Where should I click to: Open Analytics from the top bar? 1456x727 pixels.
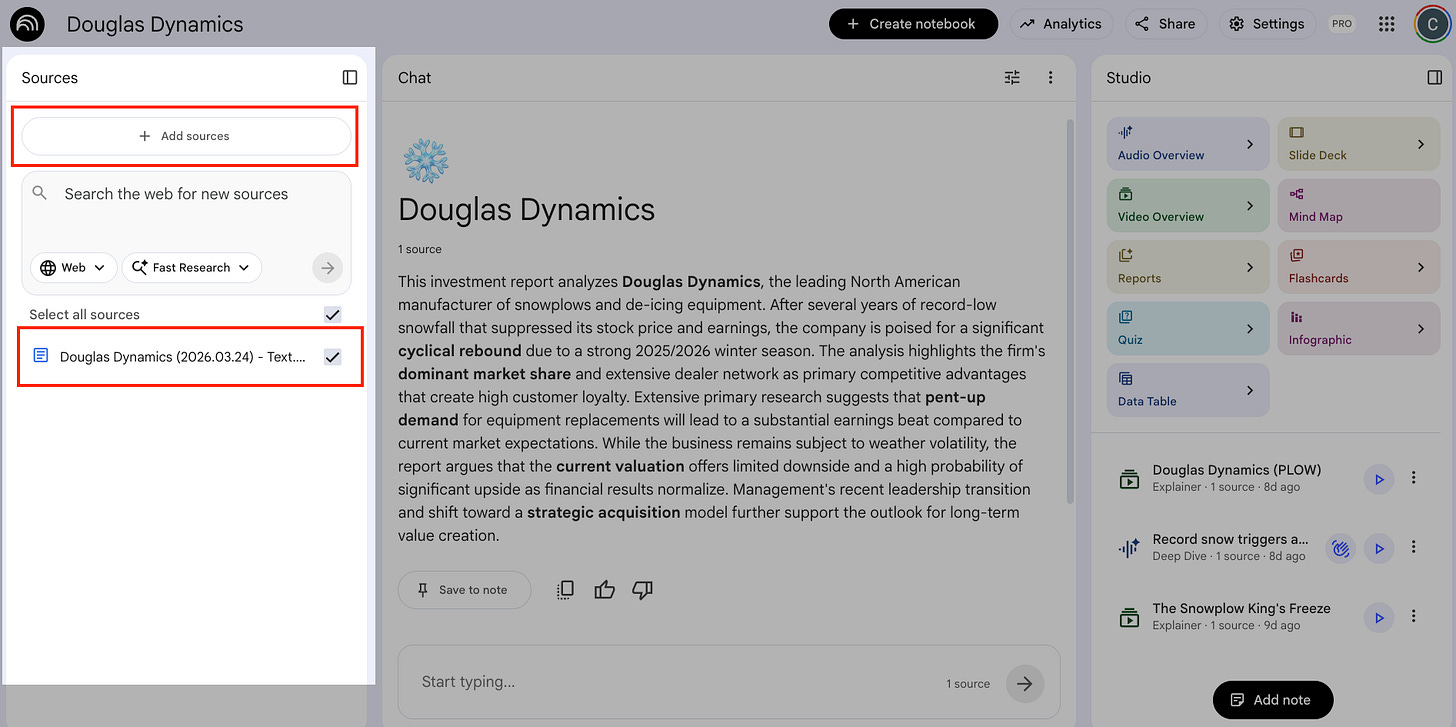1061,23
